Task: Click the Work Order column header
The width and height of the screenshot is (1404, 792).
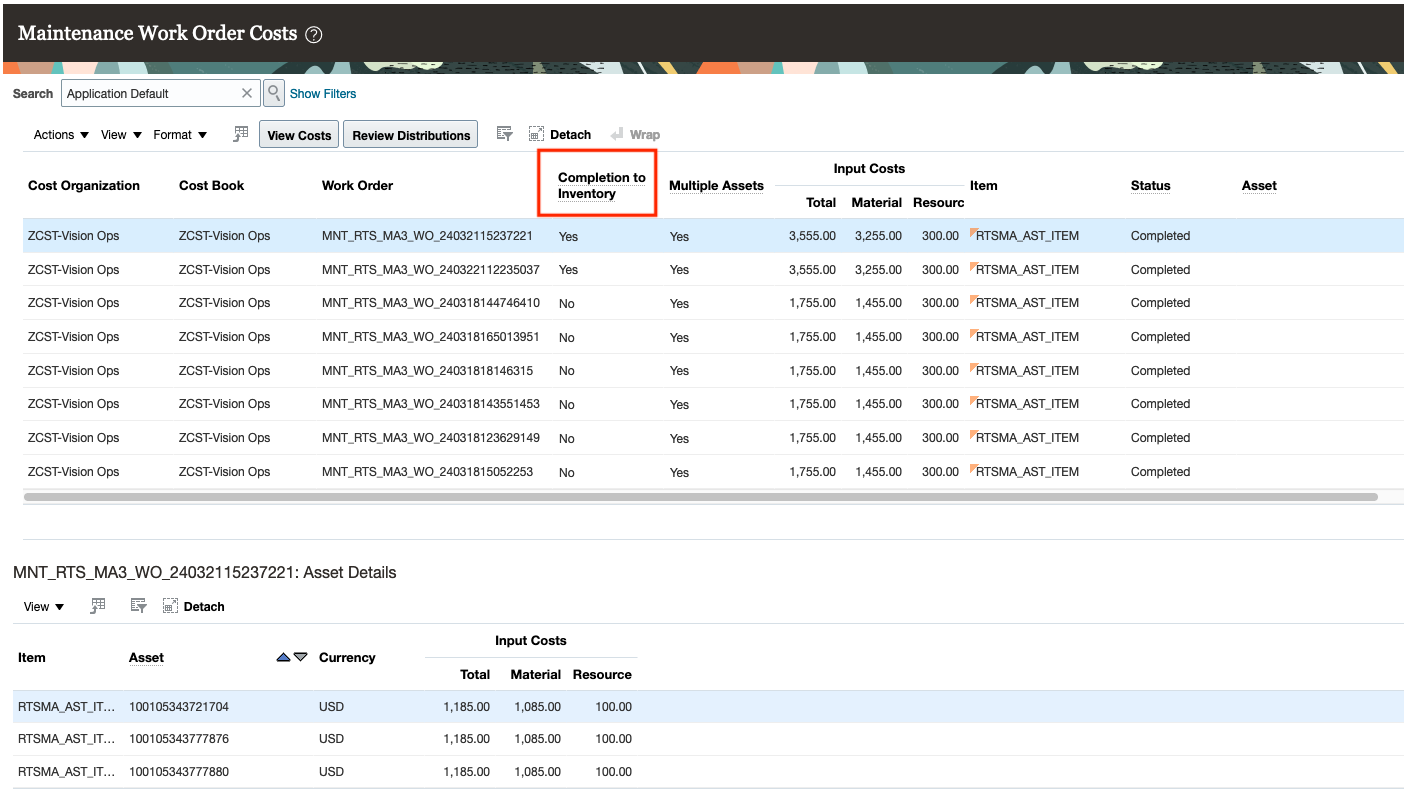Action: (357, 185)
